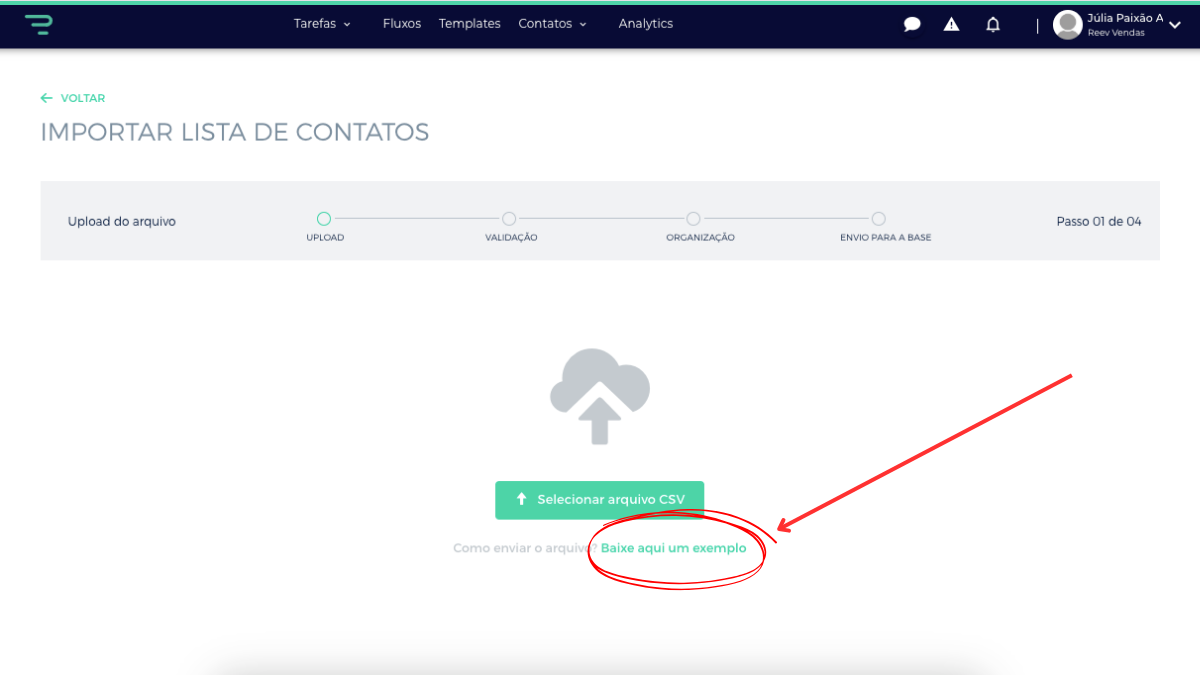The width and height of the screenshot is (1200, 675).
Task: Click the Júlia Paixão A user name
Action: (1125, 18)
